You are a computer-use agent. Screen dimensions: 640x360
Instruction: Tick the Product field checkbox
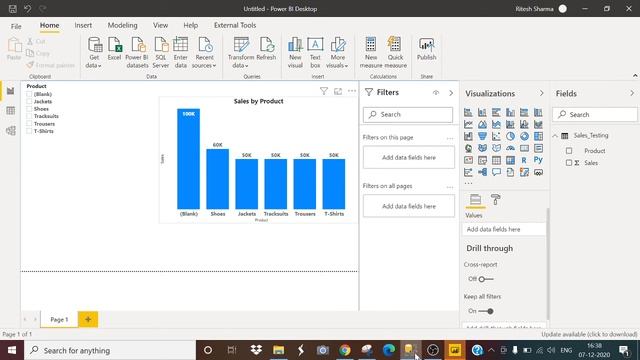pyautogui.click(x=569, y=151)
